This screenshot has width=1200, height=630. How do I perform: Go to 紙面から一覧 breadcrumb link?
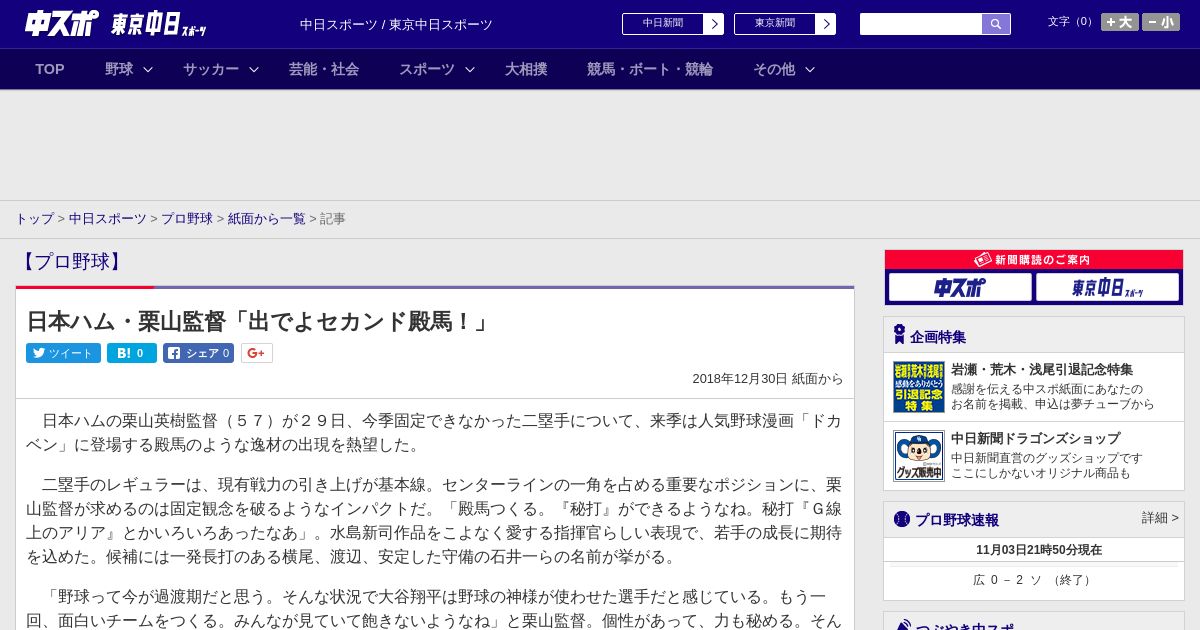coord(267,218)
